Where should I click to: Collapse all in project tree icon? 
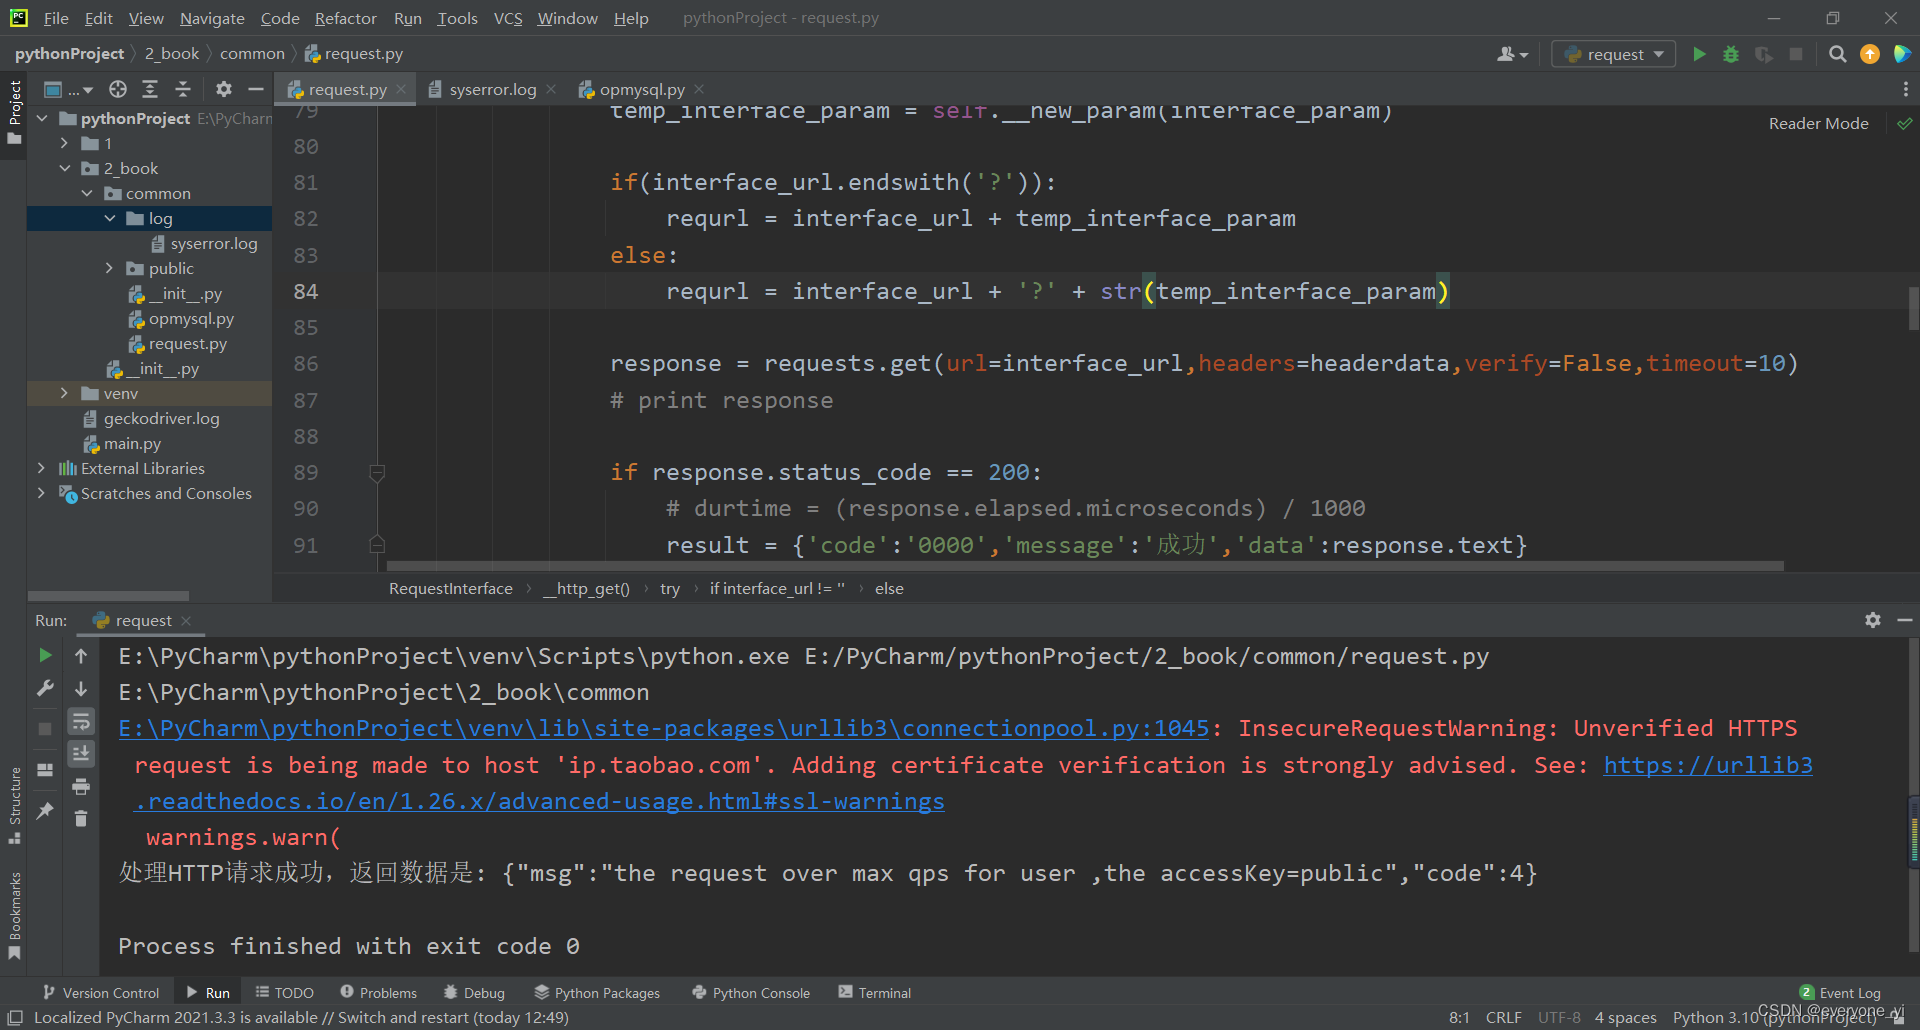coord(183,89)
